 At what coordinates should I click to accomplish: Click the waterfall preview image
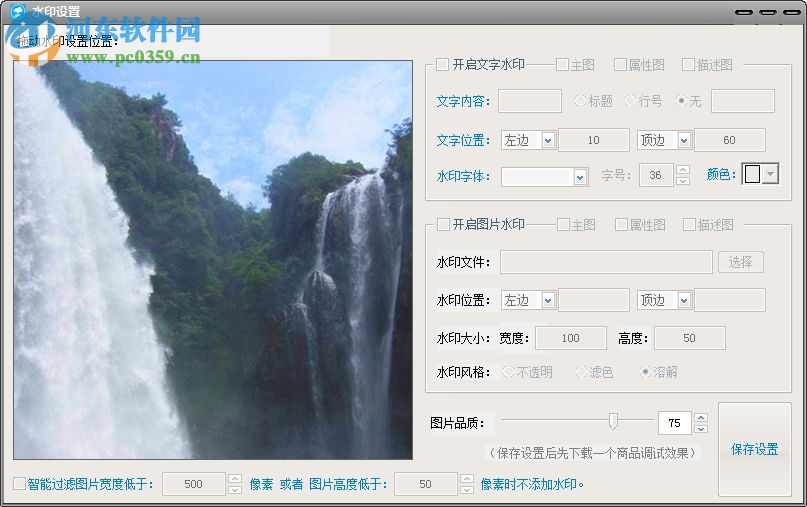pyautogui.click(x=213, y=260)
